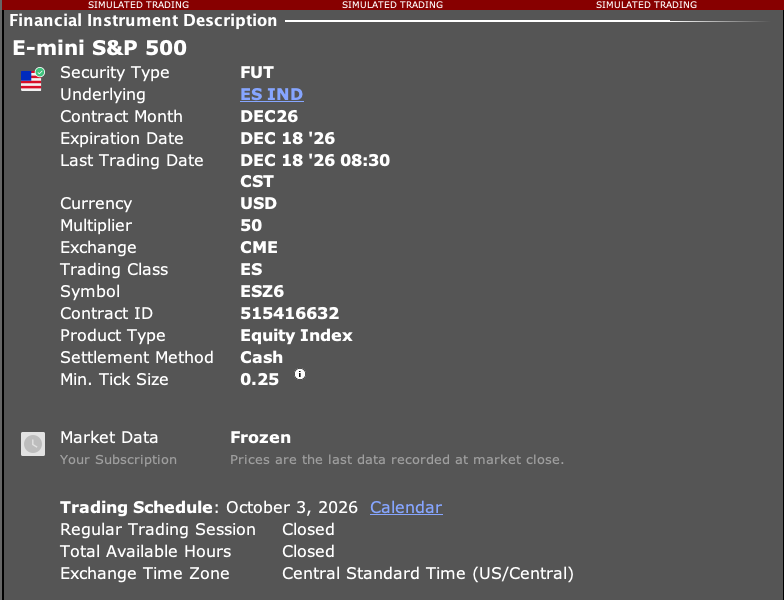Click the CST time zone text
Screen dimensions: 784x600
[257, 182]
